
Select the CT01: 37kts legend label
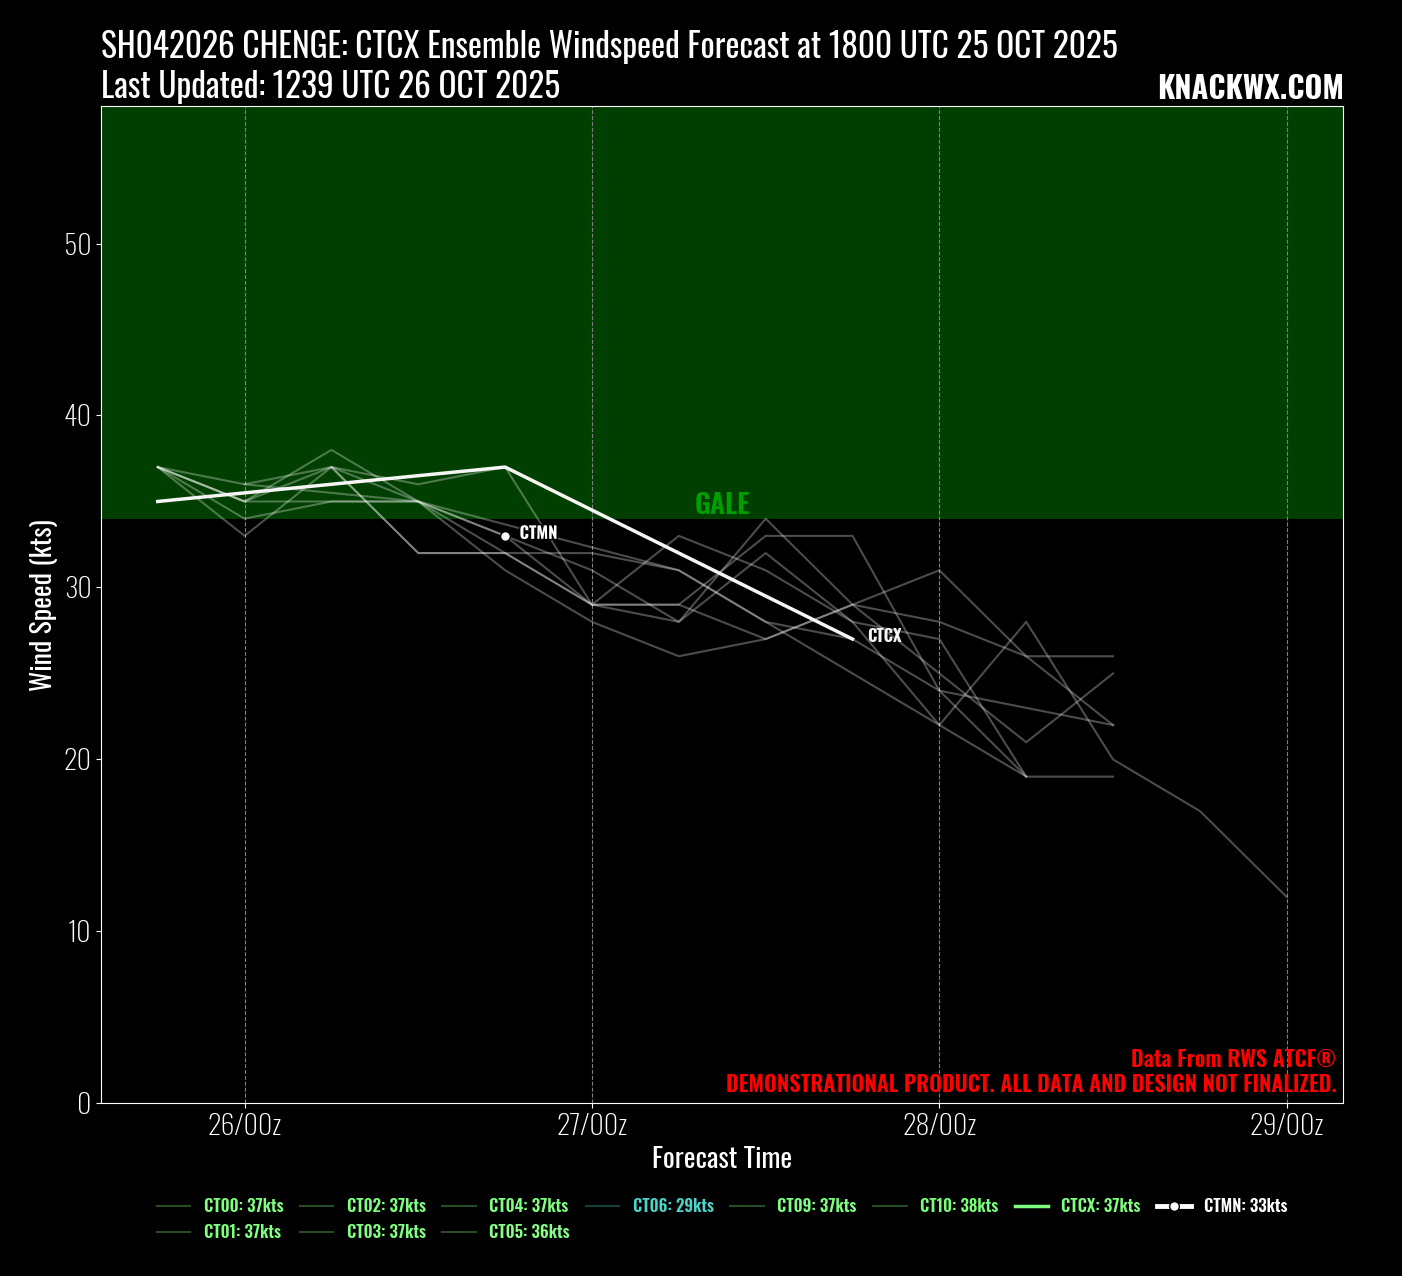click(x=242, y=1232)
